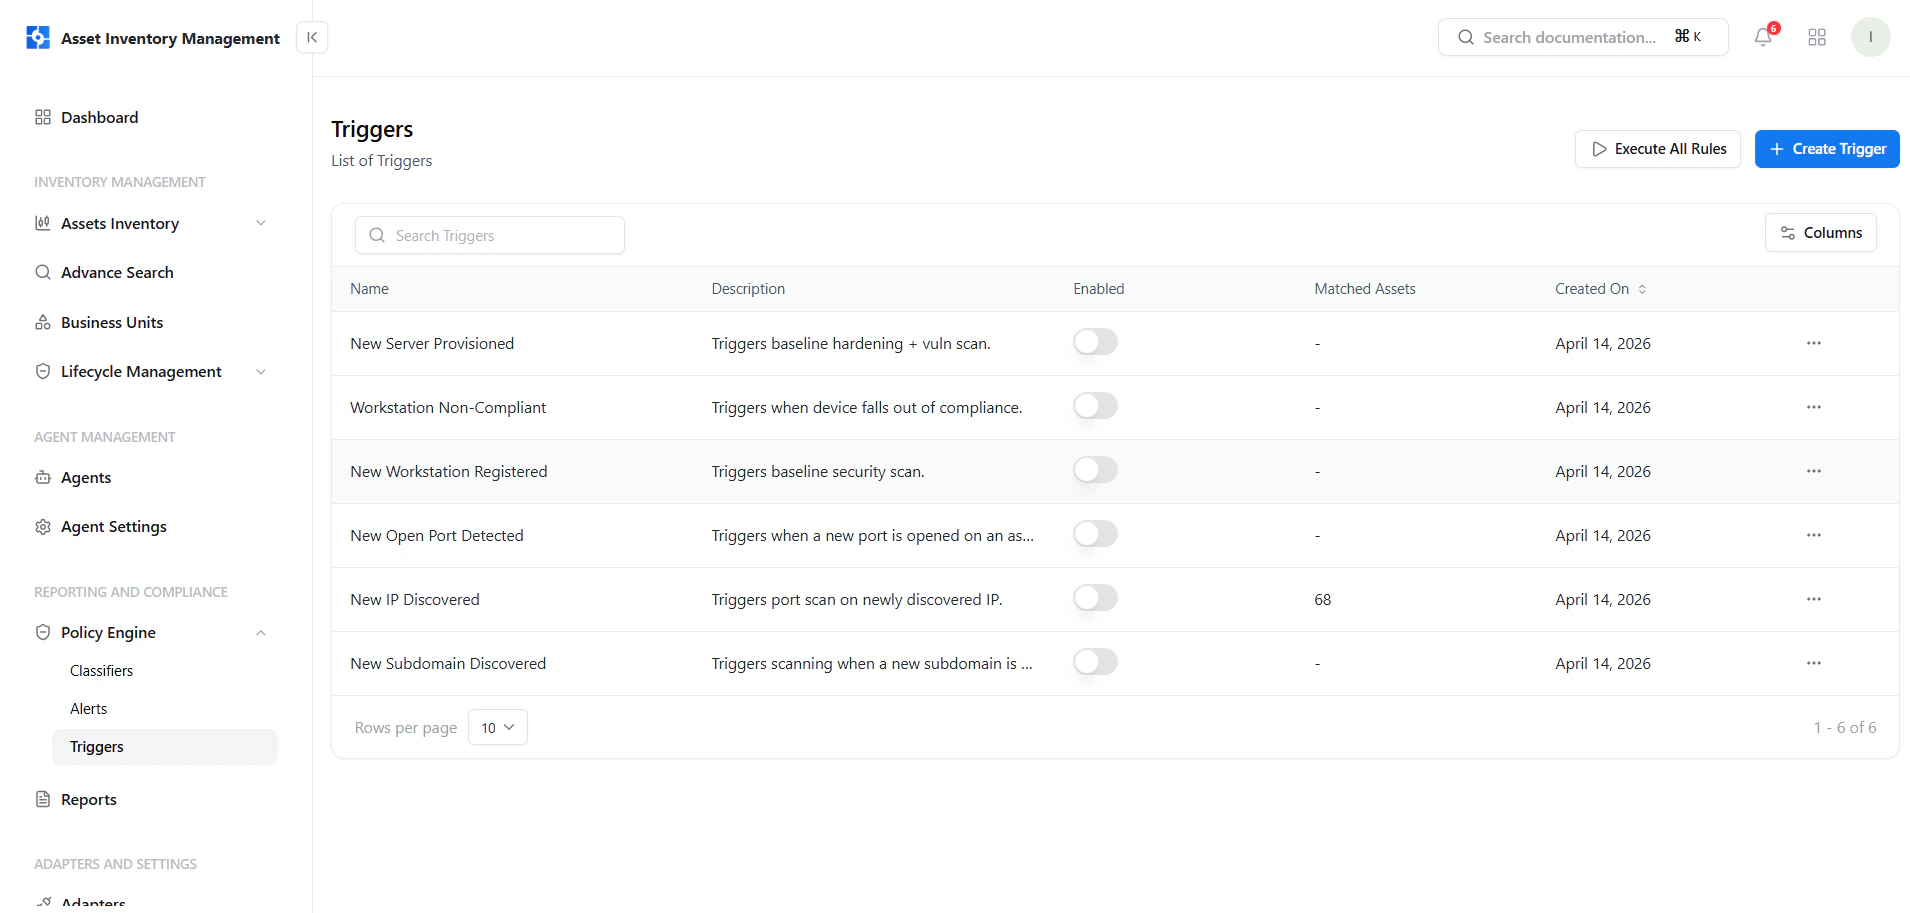Focus the Search Triggers field
The image size is (1910, 913).
(490, 235)
